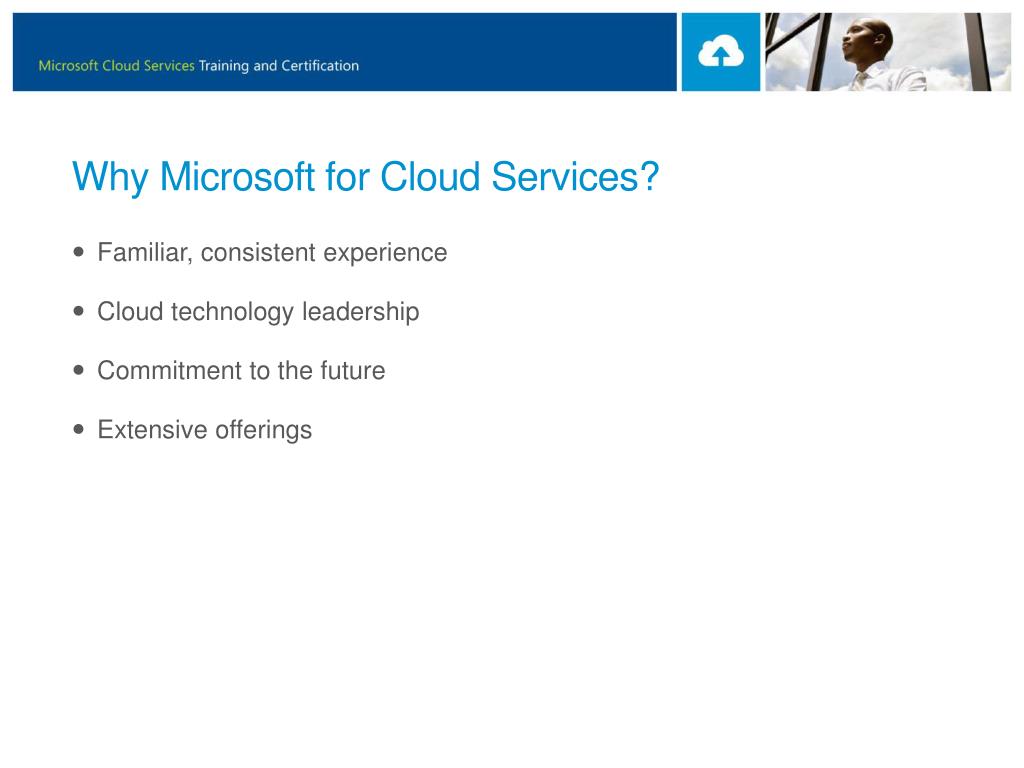Click the white arrow inside the cloud icon
The image size is (1024, 768).
(x=720, y=57)
